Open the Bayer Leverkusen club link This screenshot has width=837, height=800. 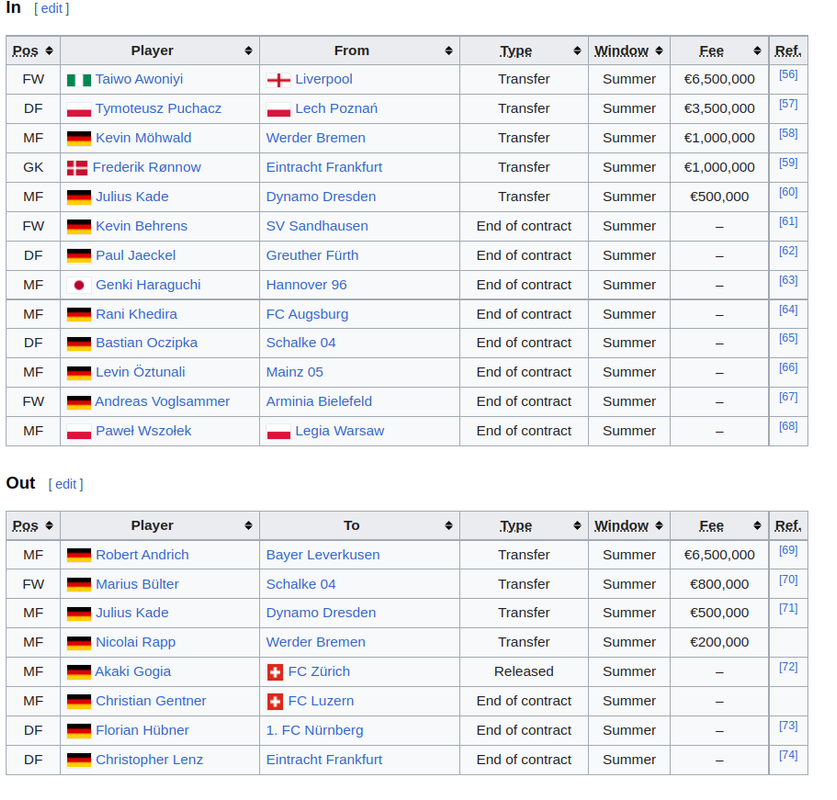pos(323,555)
